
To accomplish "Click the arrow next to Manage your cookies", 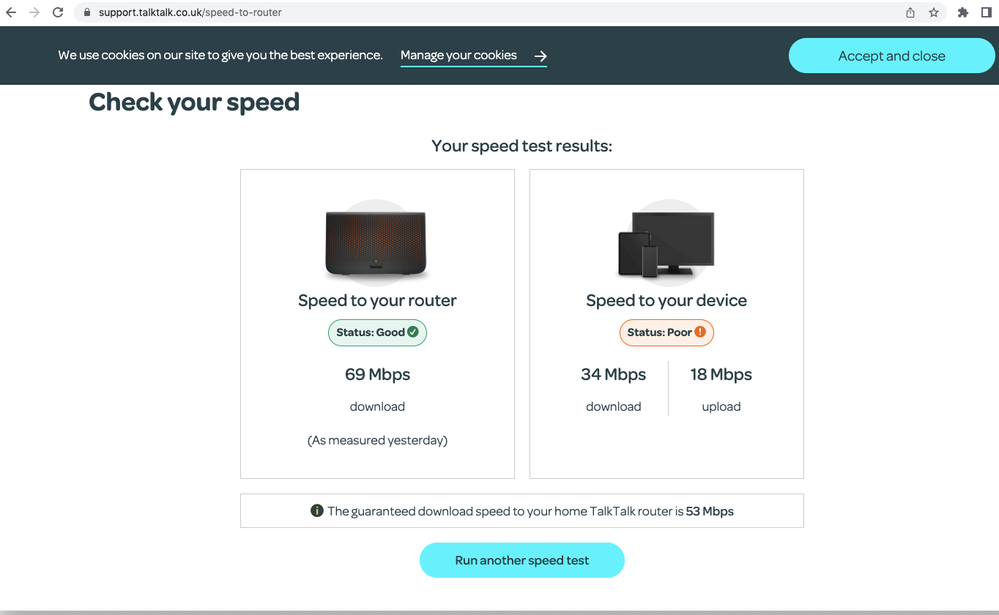I will point(541,57).
